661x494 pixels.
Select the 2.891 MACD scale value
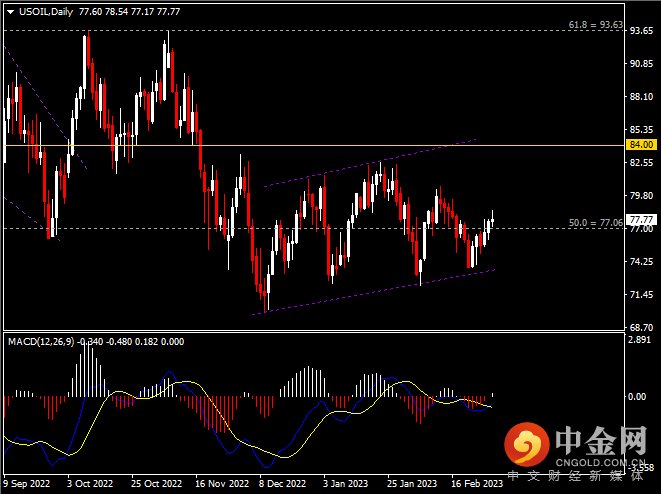coord(640,341)
